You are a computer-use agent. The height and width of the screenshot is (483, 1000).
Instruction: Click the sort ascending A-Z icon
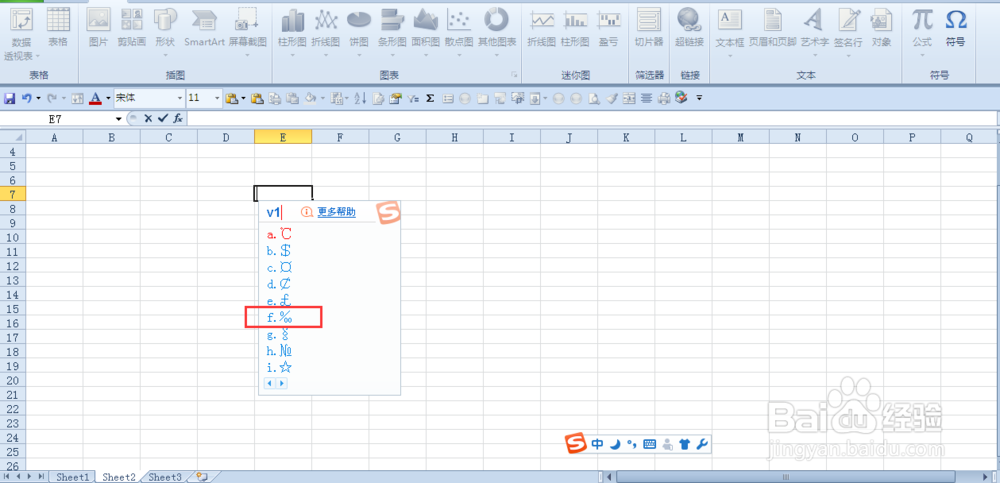pos(360,98)
